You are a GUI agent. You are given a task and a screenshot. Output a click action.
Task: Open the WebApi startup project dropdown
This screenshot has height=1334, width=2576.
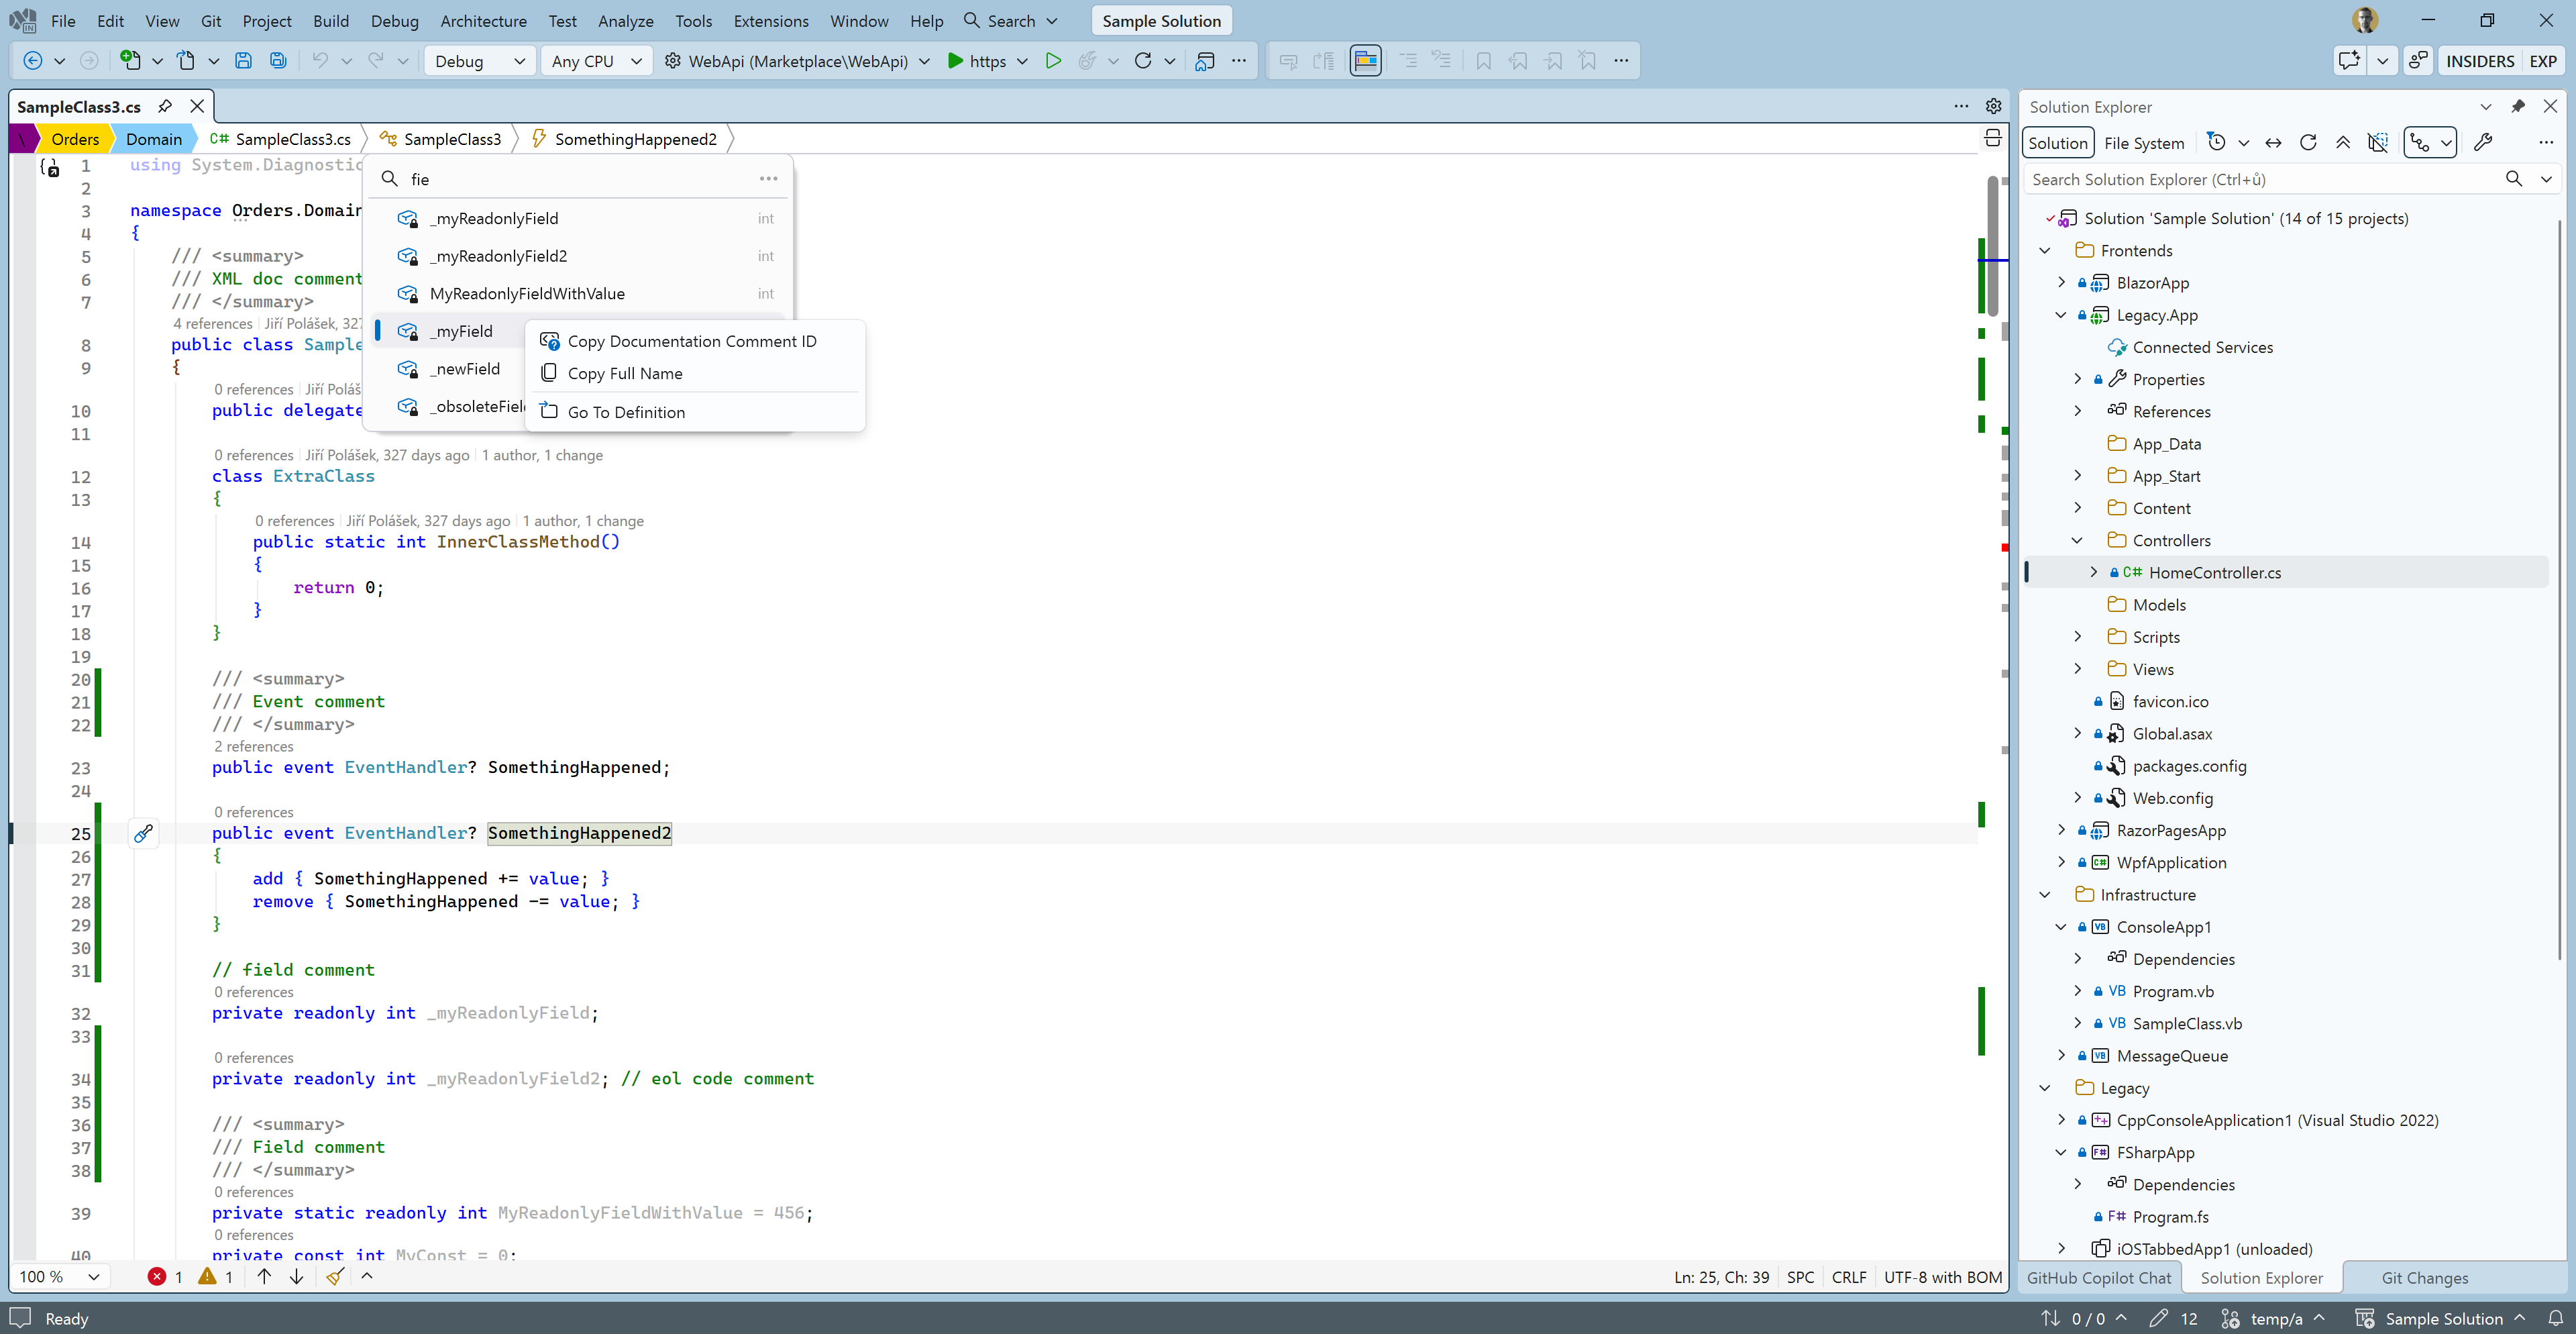pyautogui.click(x=797, y=61)
